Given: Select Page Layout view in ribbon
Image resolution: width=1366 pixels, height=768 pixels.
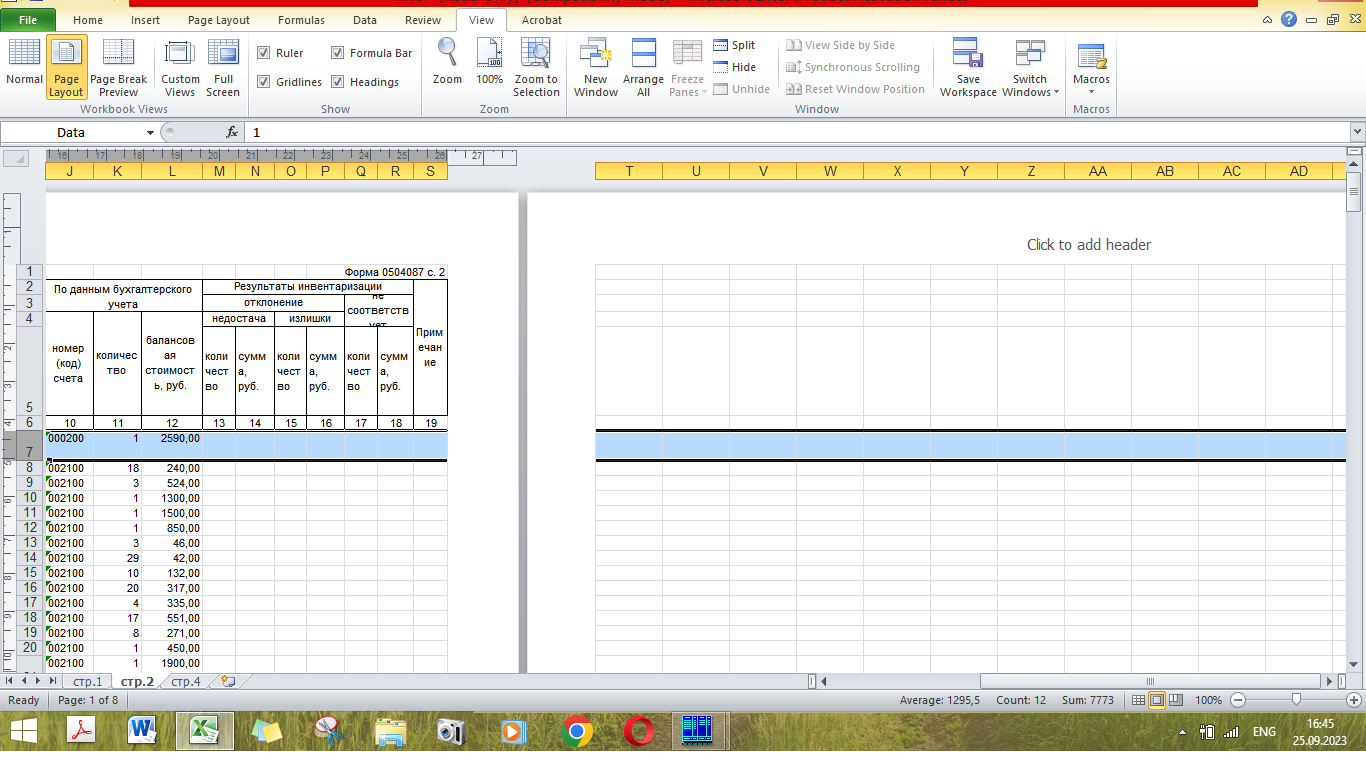Looking at the screenshot, I should 66,66.
